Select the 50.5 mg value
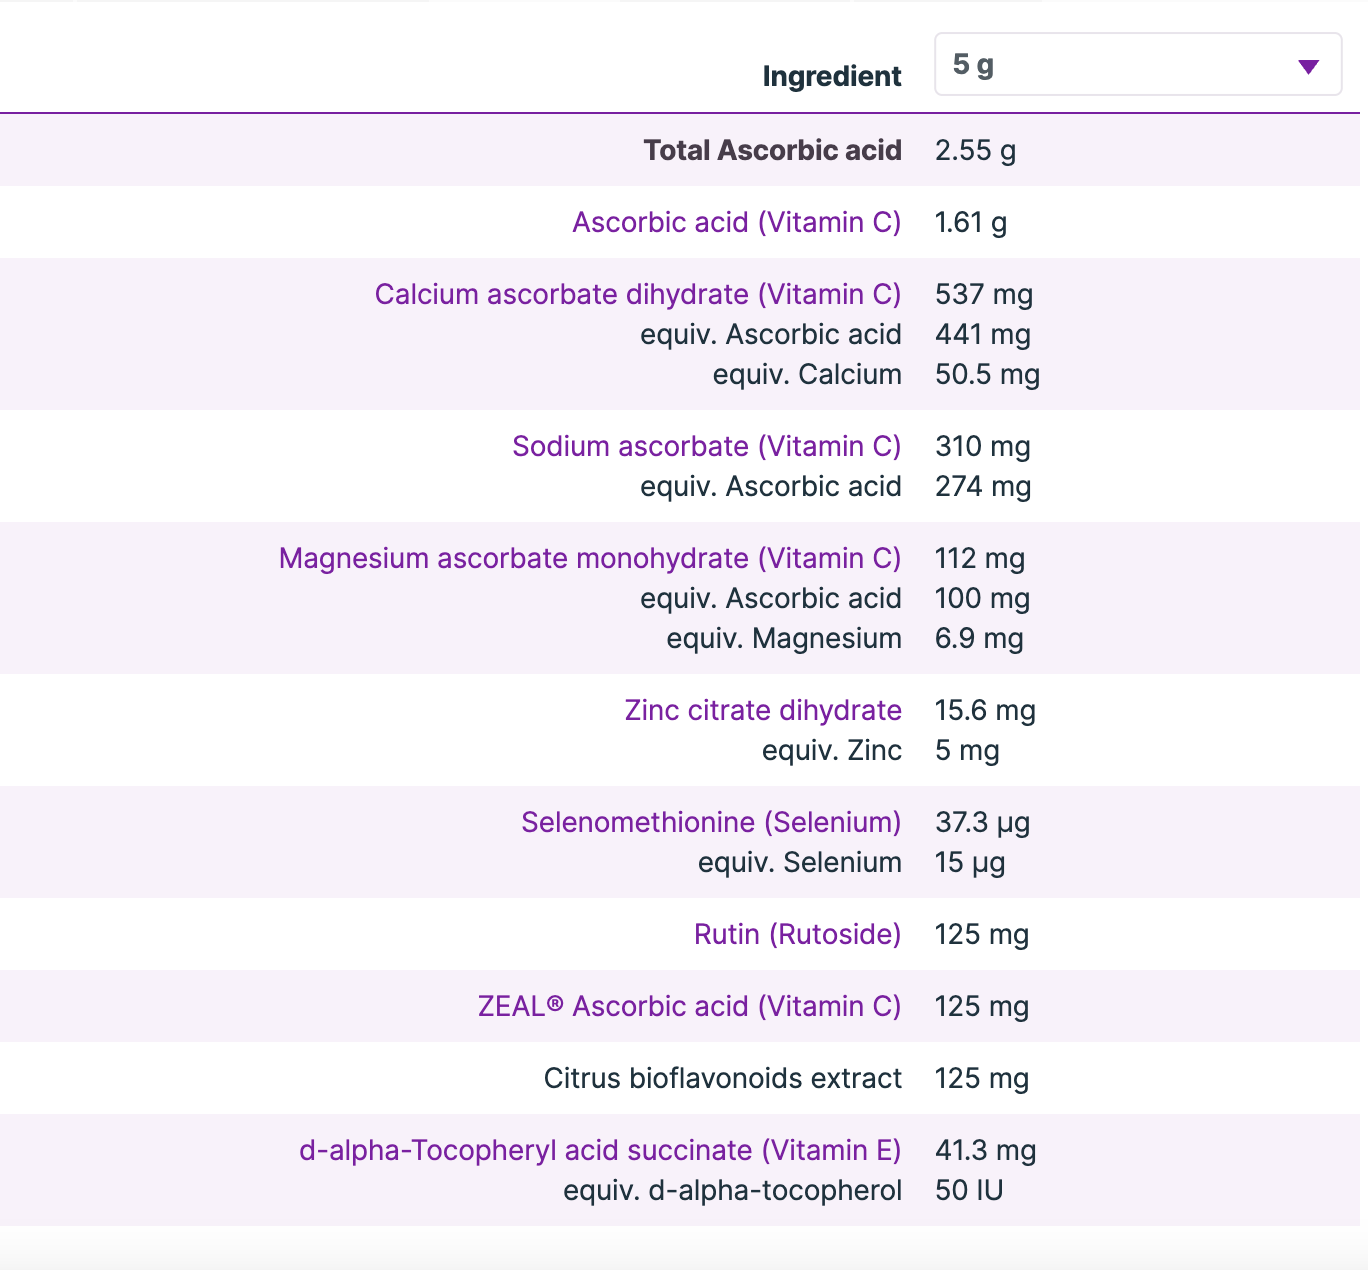1368x1270 pixels. coord(988,374)
